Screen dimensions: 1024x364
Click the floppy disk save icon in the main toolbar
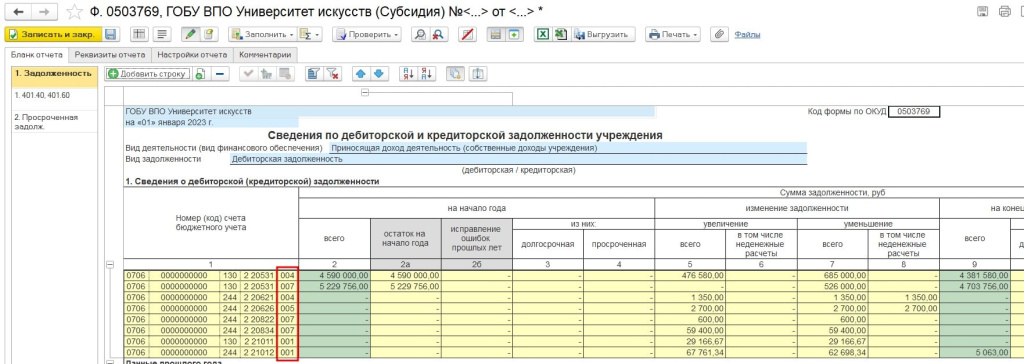pyautogui.click(x=110, y=35)
